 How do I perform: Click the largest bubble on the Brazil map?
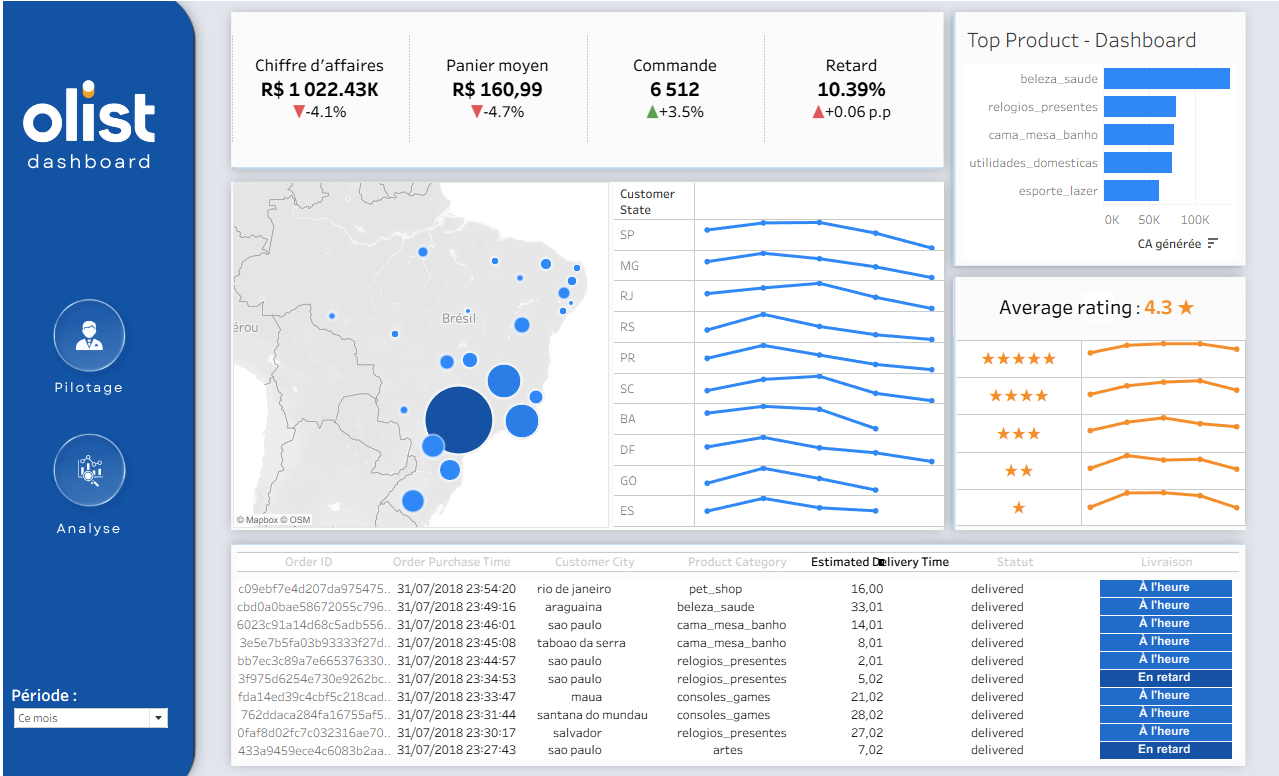click(457, 417)
